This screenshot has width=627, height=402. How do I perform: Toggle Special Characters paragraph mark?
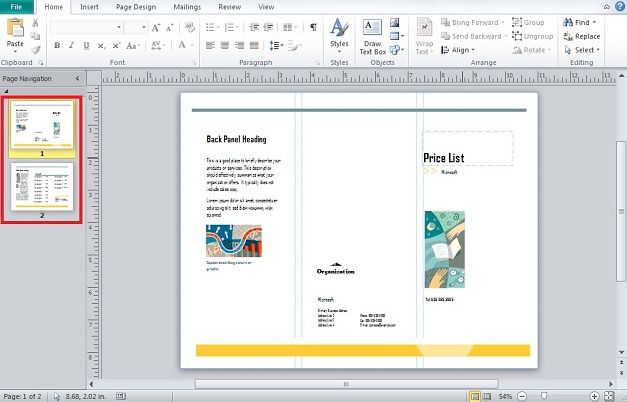point(313,27)
